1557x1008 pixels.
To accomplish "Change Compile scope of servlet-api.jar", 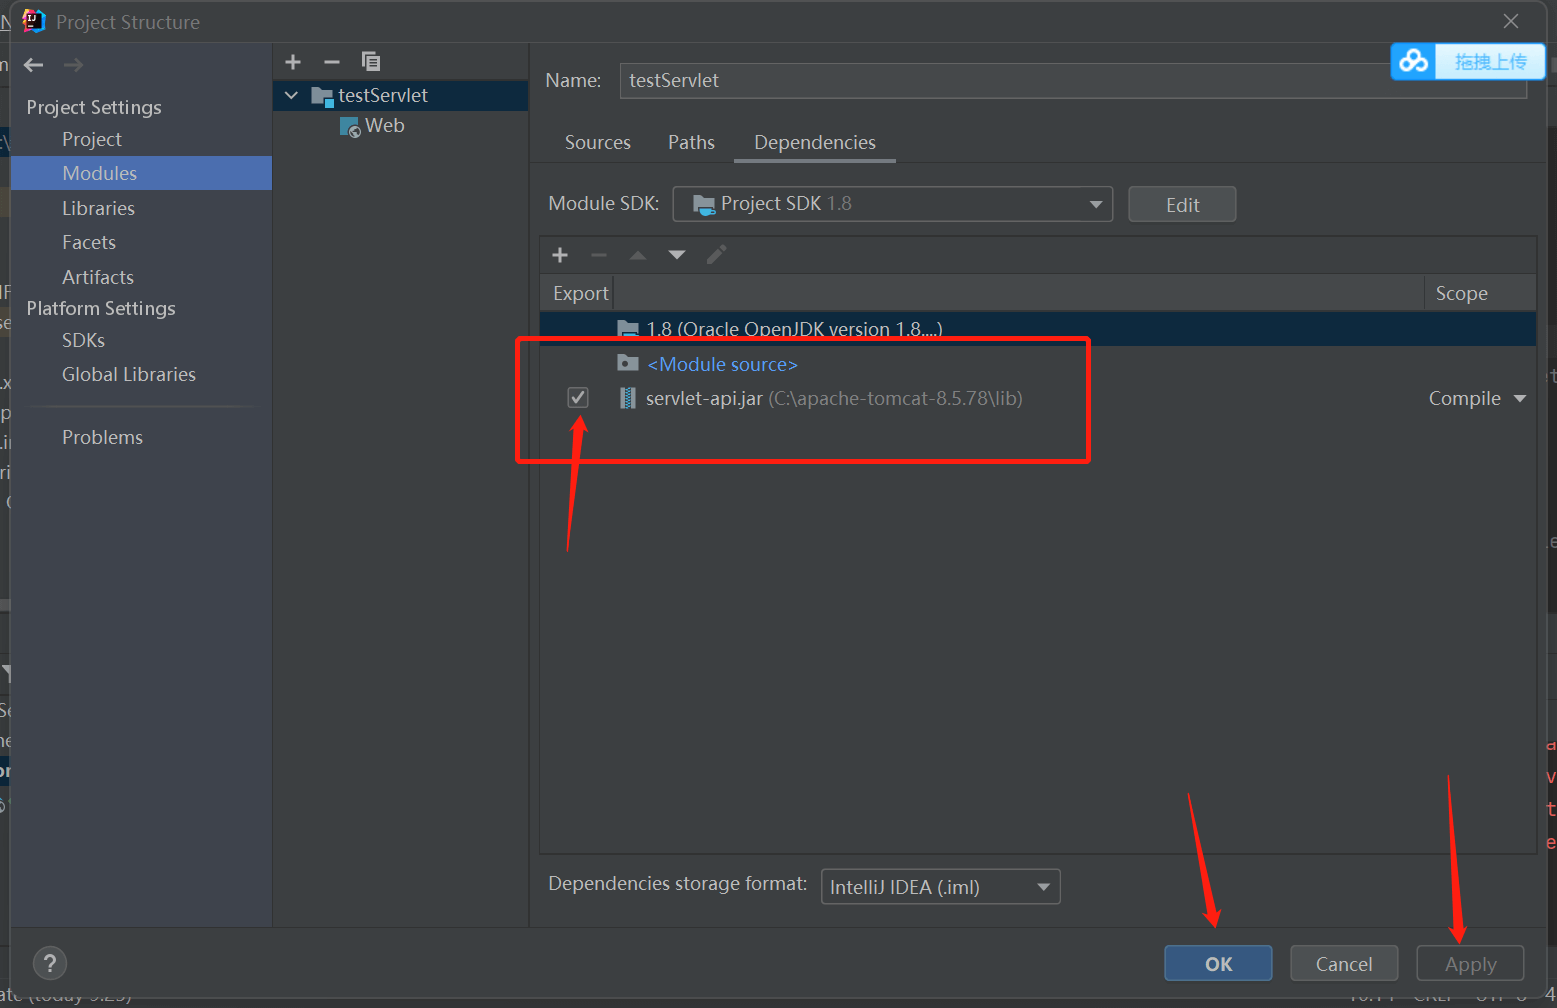I will coord(1477,398).
